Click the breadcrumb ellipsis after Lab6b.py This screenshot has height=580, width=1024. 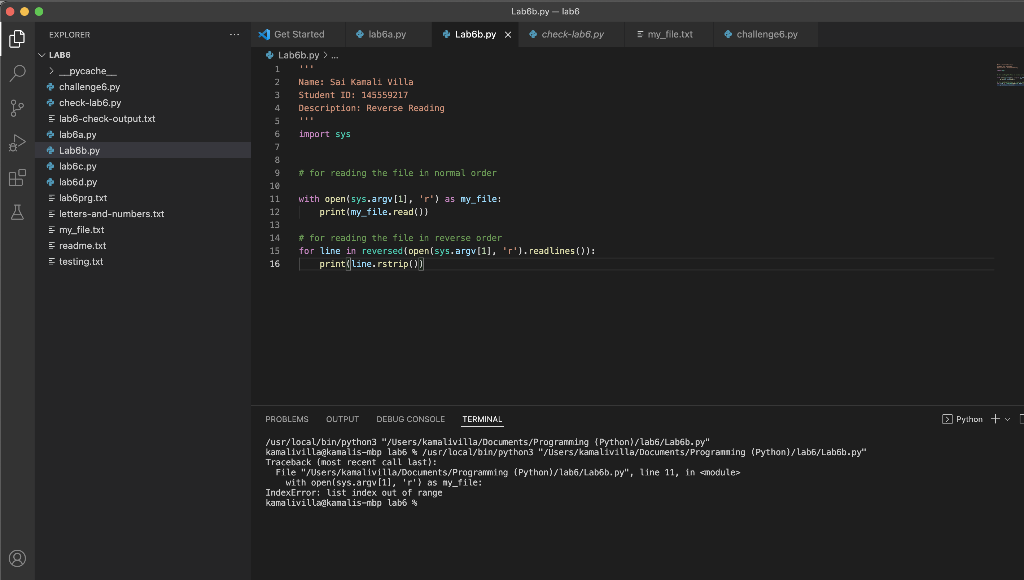click(x=334, y=56)
